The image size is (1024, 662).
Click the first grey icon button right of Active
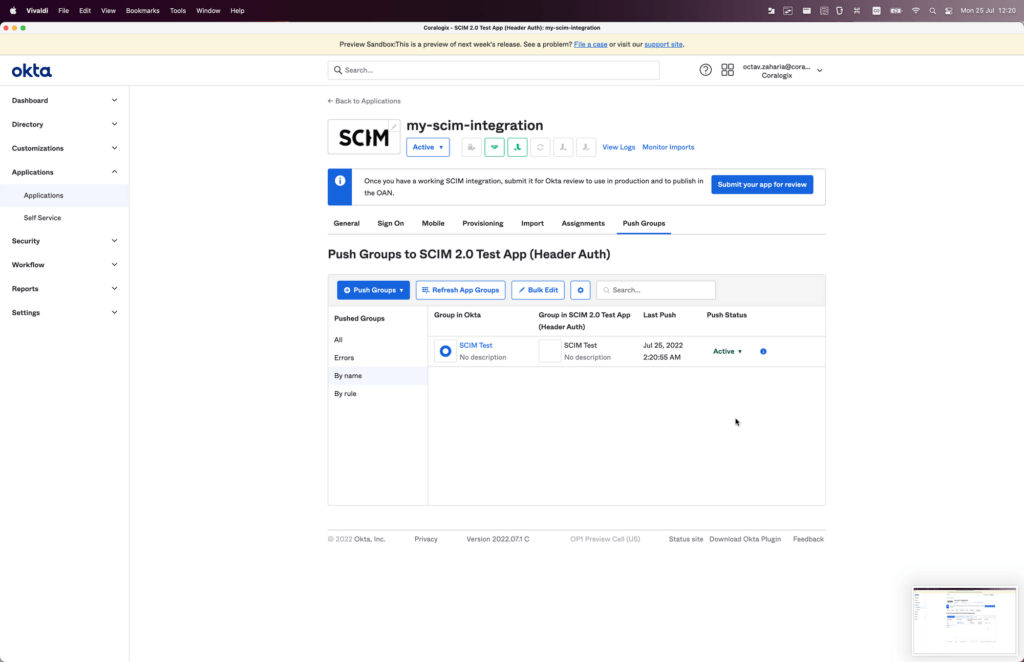click(x=472, y=147)
